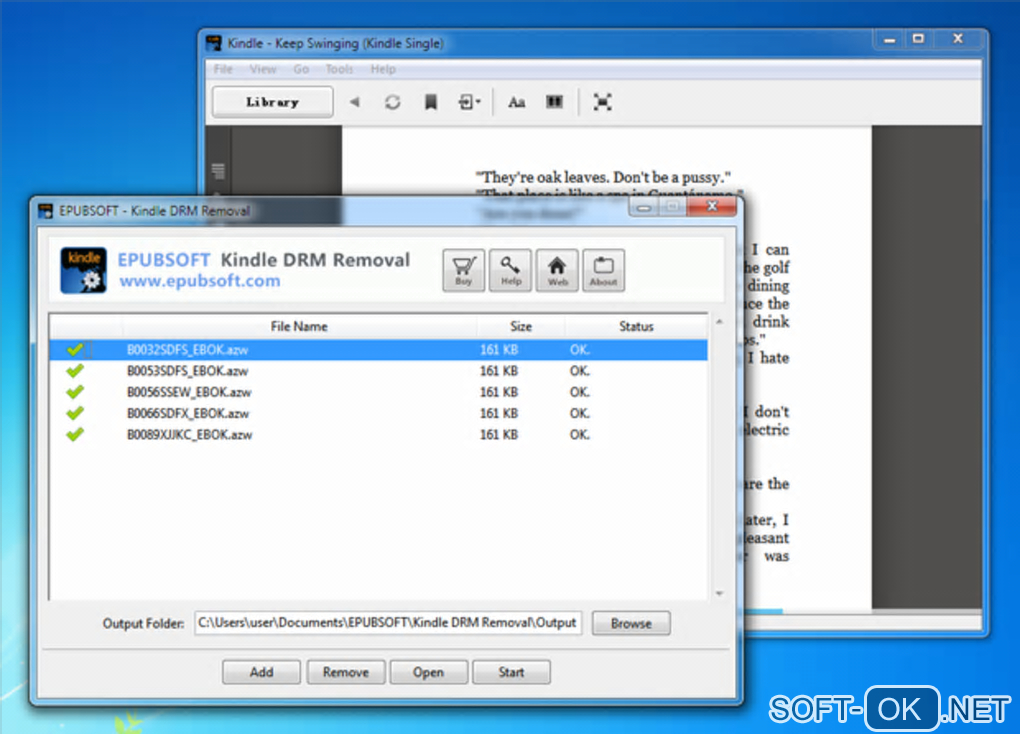Go to the Web home icon
This screenshot has height=734, width=1020.
[x=557, y=270]
